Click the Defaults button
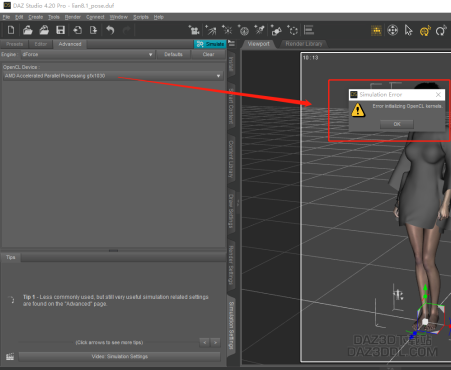Viewport: 451px width, 370px height. coord(173,54)
